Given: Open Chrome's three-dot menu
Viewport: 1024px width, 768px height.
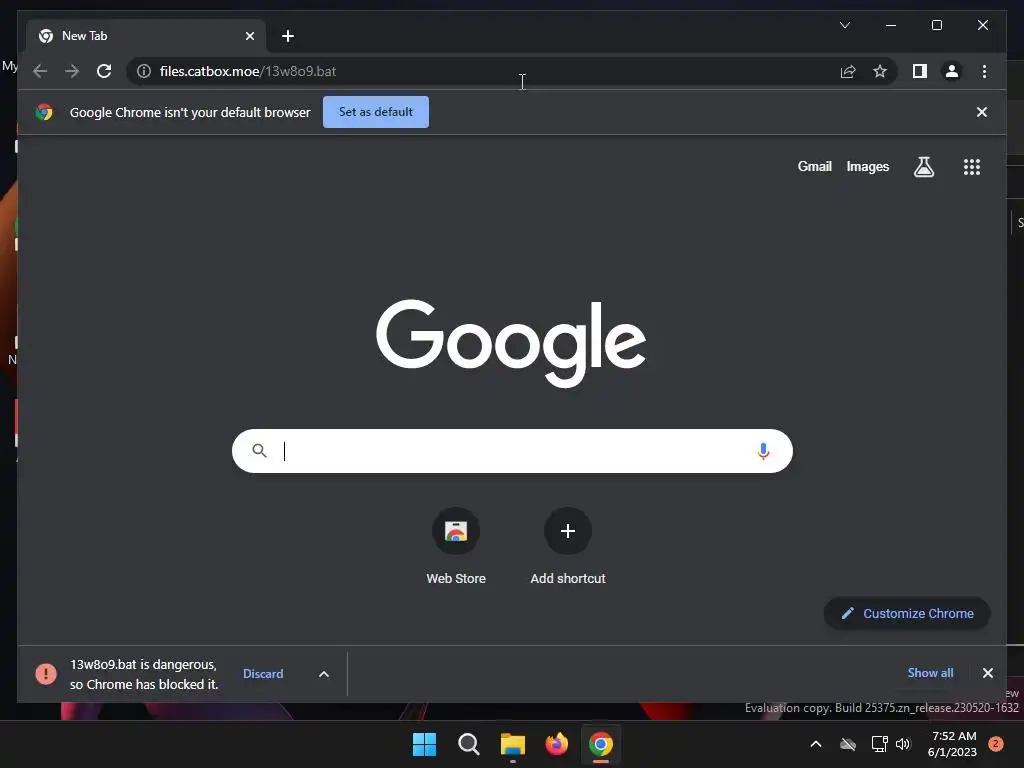Looking at the screenshot, I should click(x=984, y=71).
